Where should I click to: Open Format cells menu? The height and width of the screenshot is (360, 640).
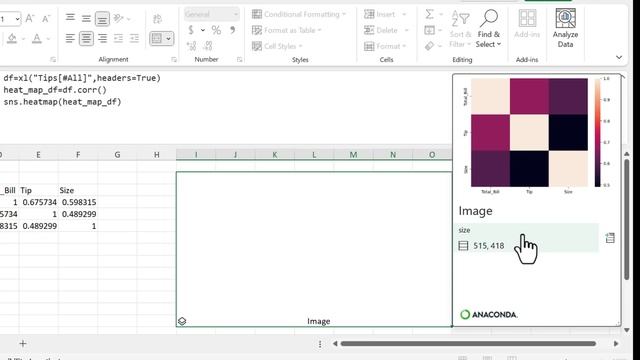[385, 46]
